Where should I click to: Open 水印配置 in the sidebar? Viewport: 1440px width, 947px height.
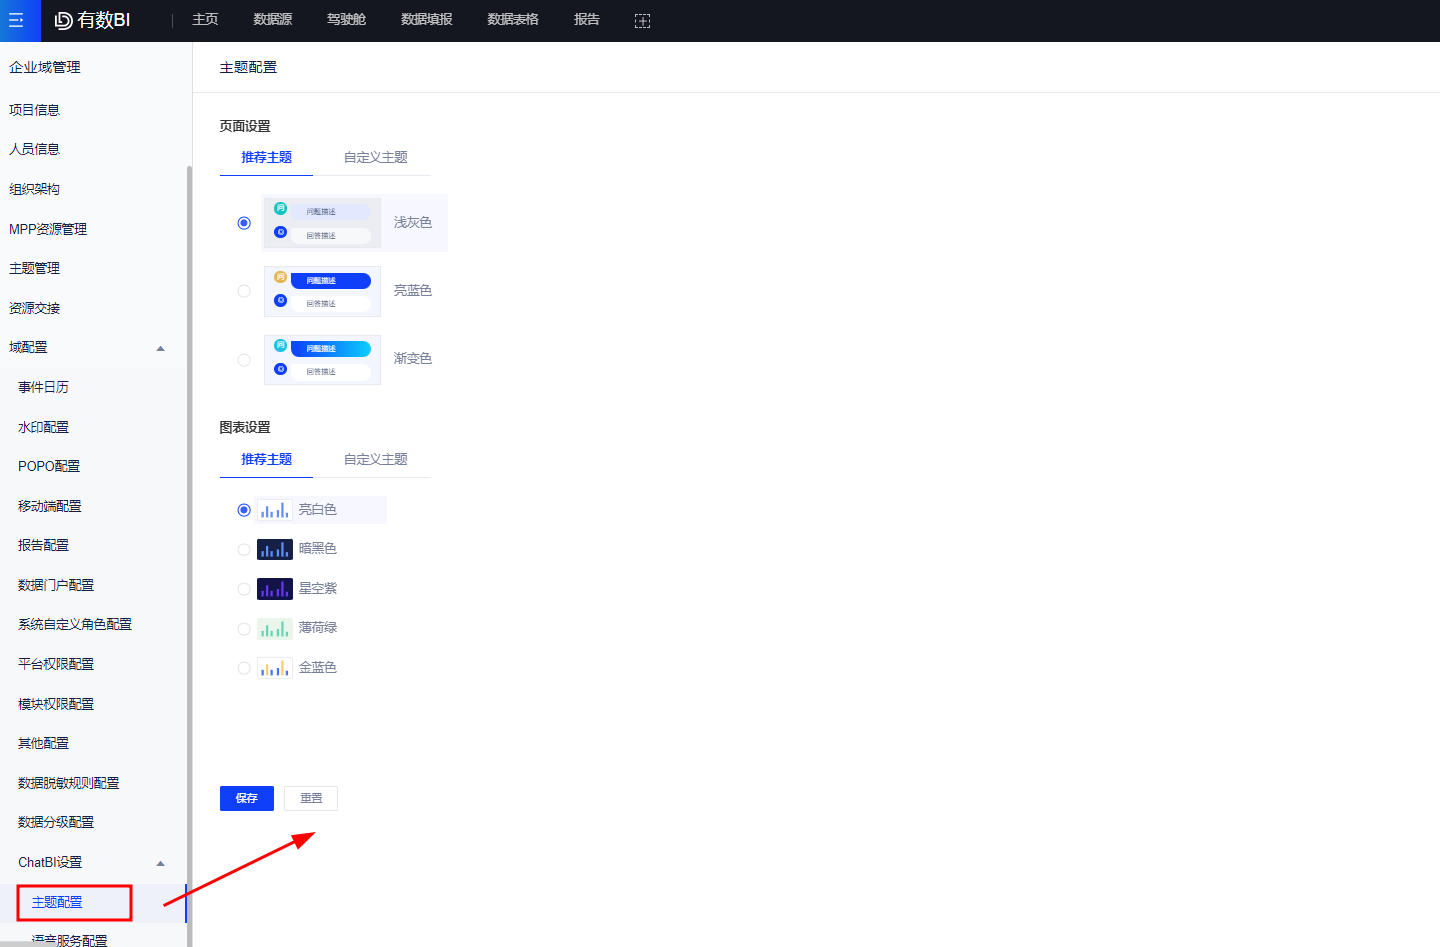[44, 427]
